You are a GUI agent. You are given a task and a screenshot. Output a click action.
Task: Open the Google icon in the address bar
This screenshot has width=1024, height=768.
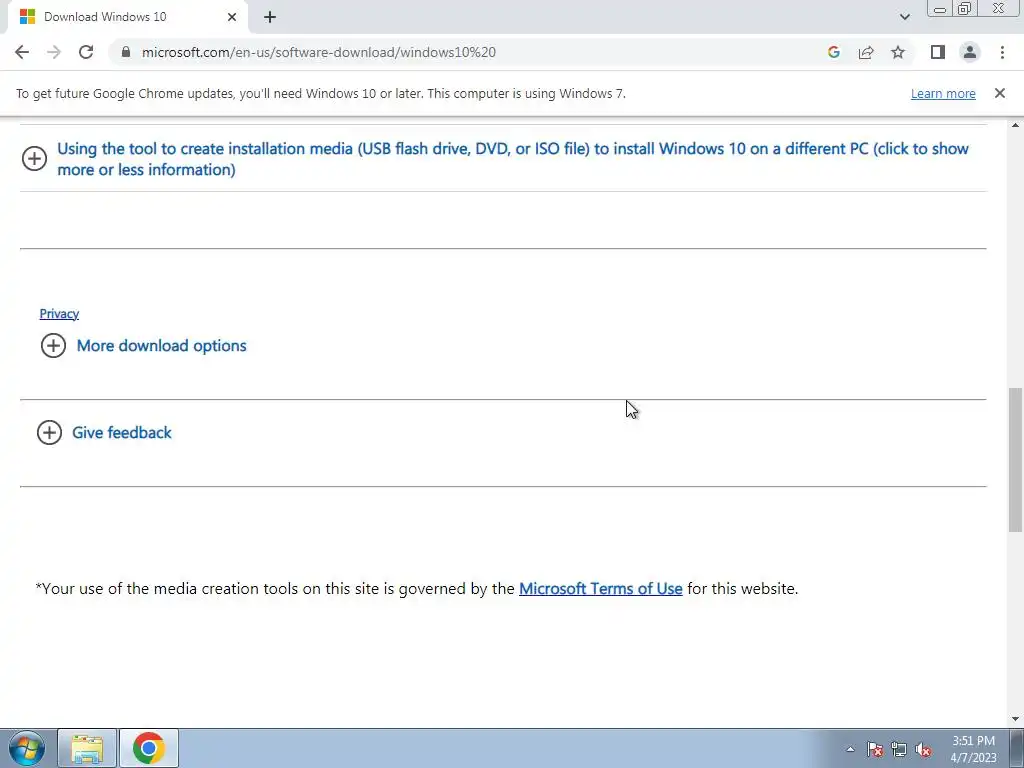click(833, 52)
